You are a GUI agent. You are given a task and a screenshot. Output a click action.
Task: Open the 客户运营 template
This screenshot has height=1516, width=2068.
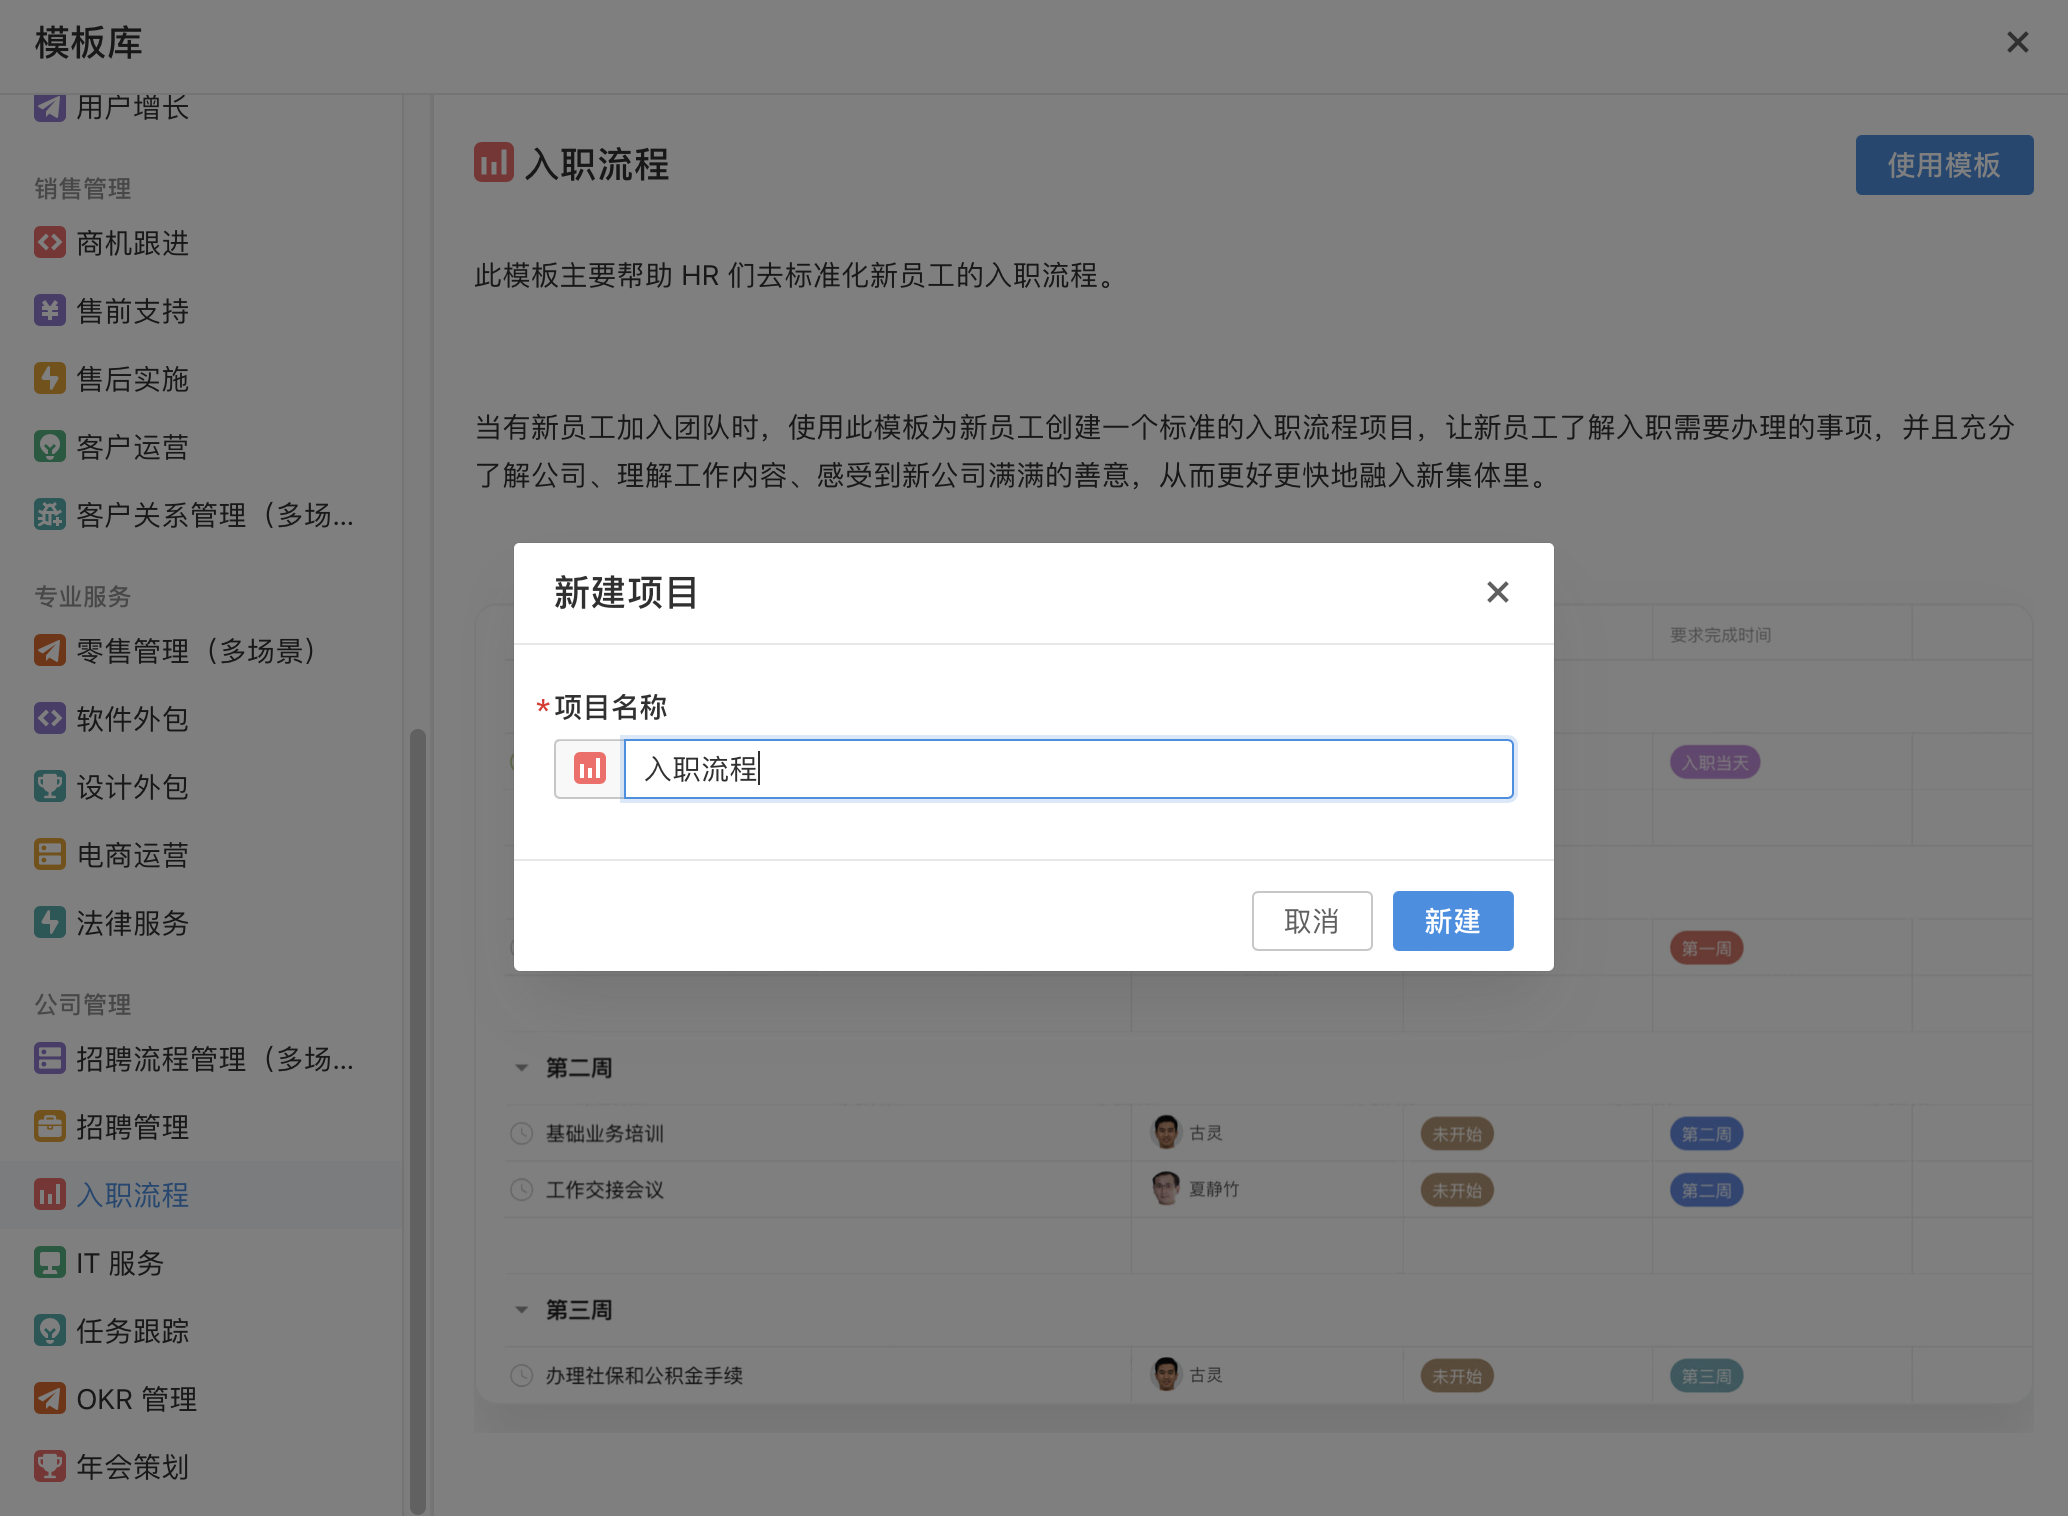[x=132, y=447]
